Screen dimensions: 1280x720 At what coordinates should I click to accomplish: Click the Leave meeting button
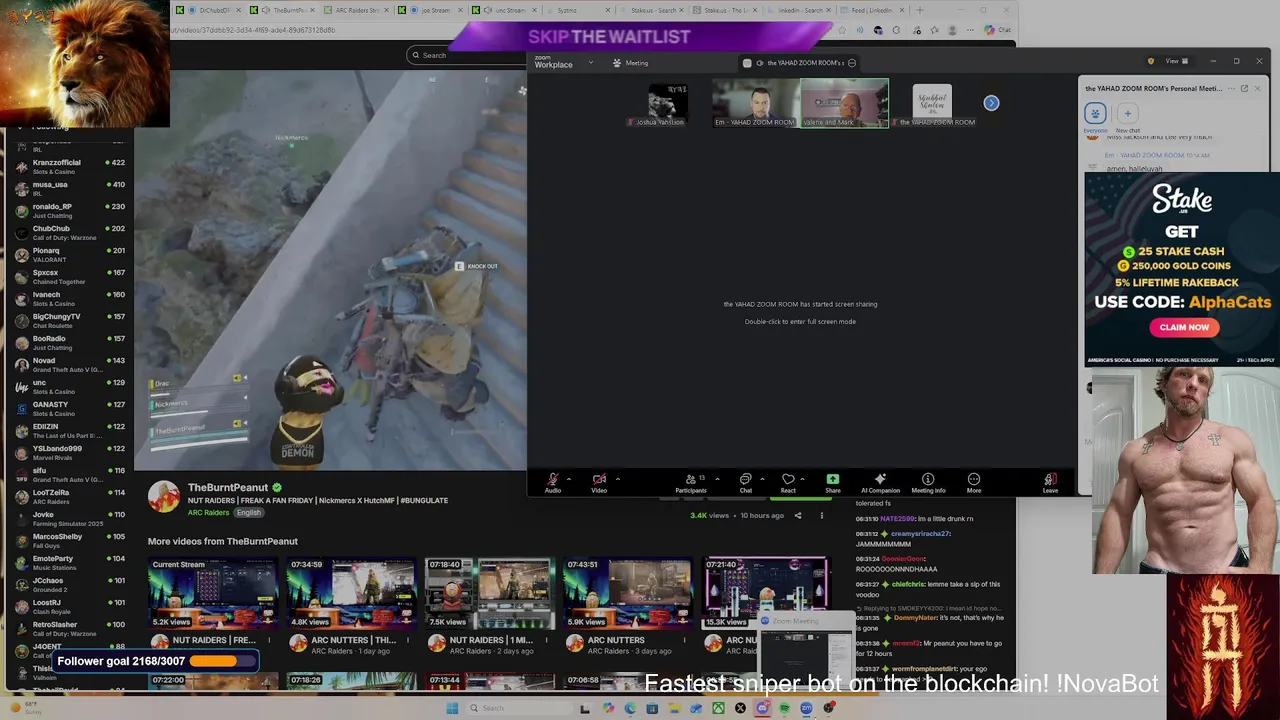click(x=1050, y=483)
